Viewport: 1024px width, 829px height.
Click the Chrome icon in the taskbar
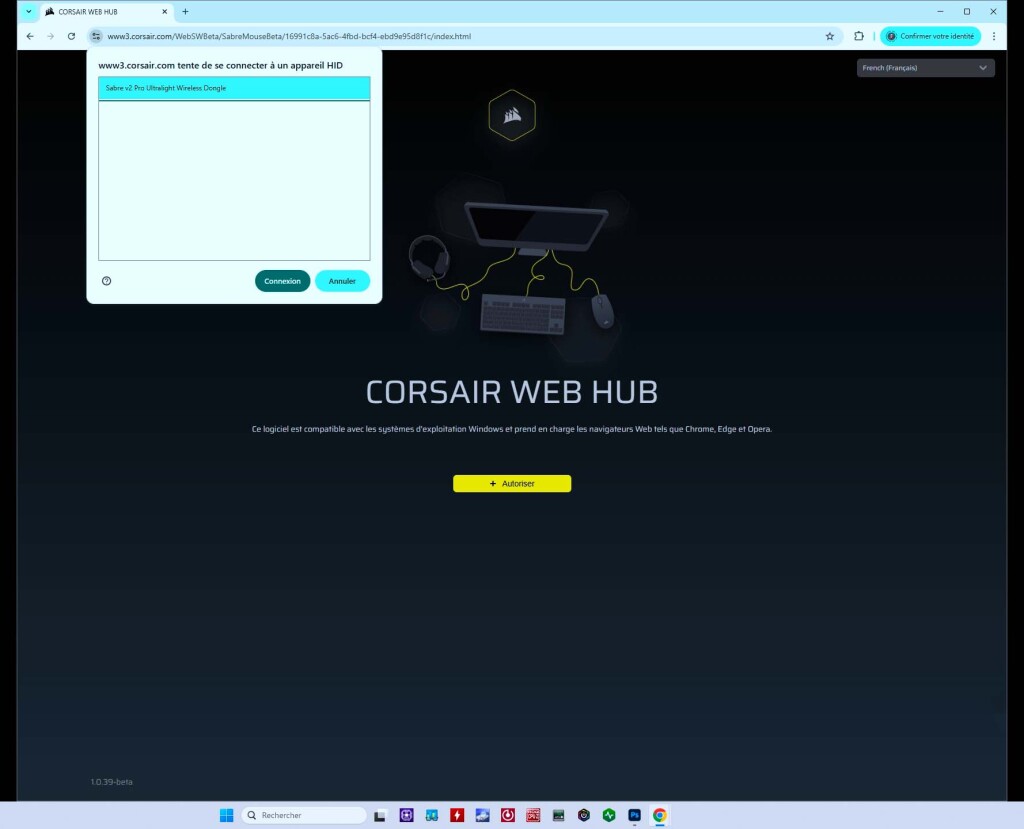pyautogui.click(x=660, y=815)
